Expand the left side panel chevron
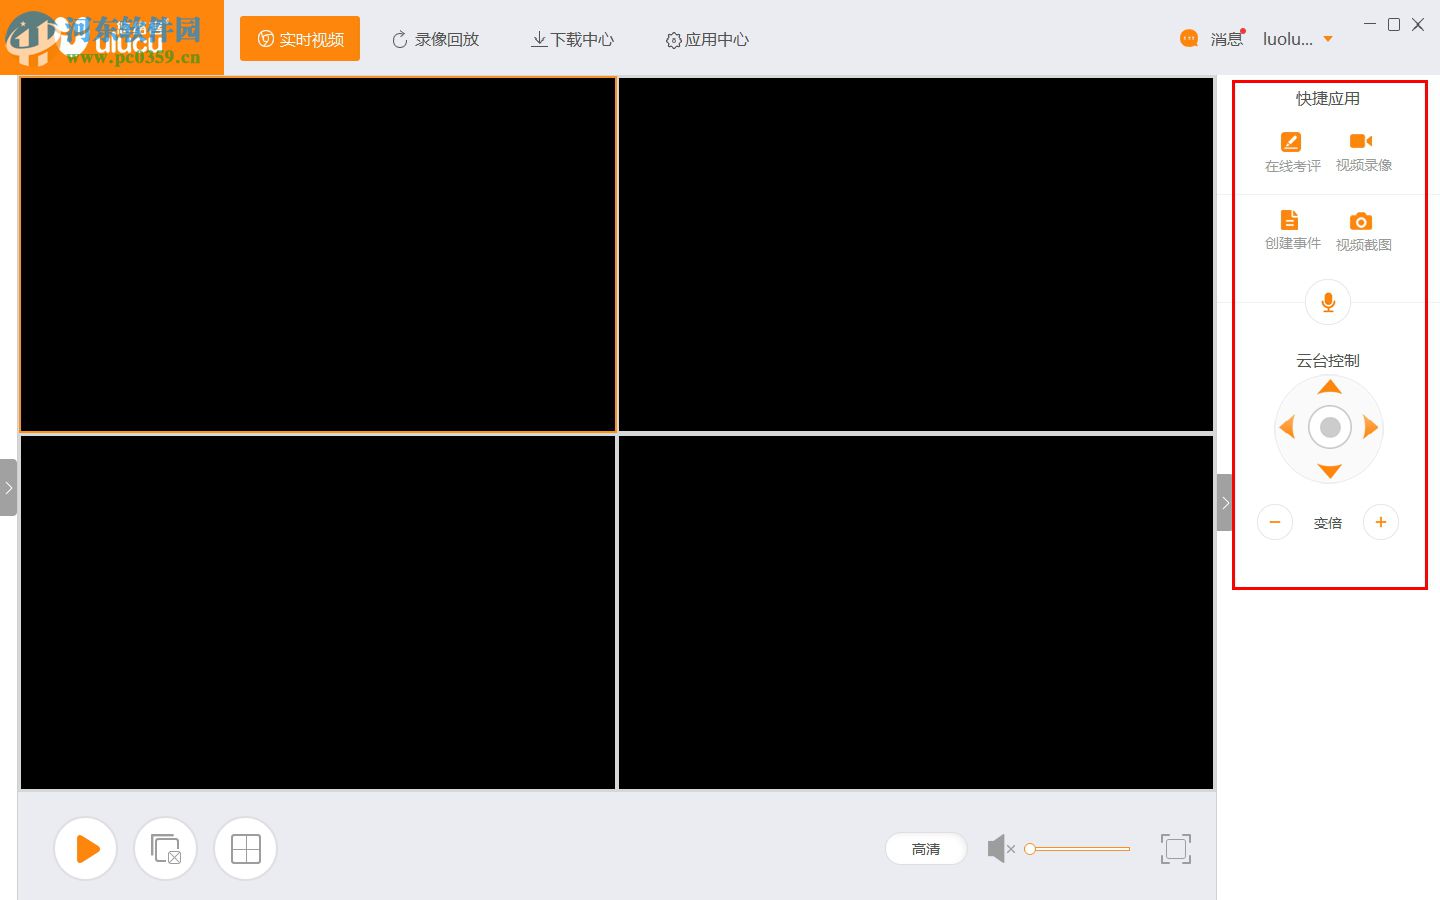Screen dimensions: 1440x900 point(9,487)
